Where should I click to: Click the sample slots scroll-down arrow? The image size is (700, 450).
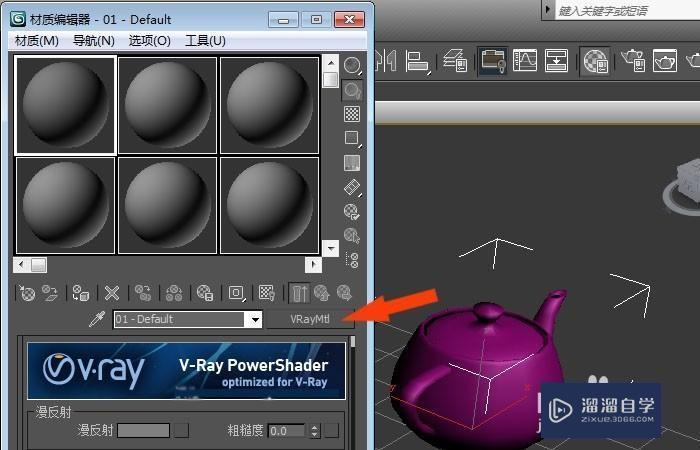(331, 248)
